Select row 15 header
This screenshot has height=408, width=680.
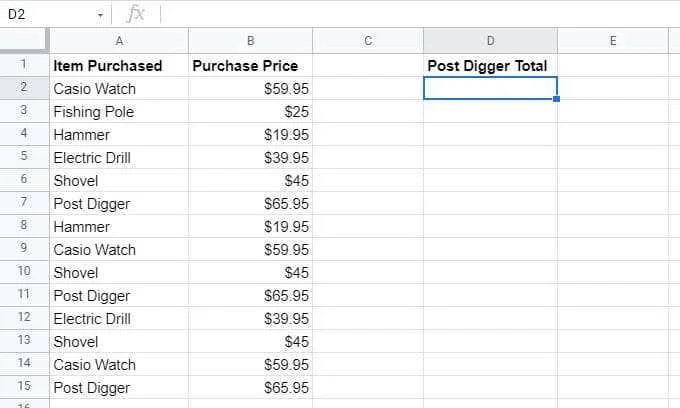(x=24, y=386)
